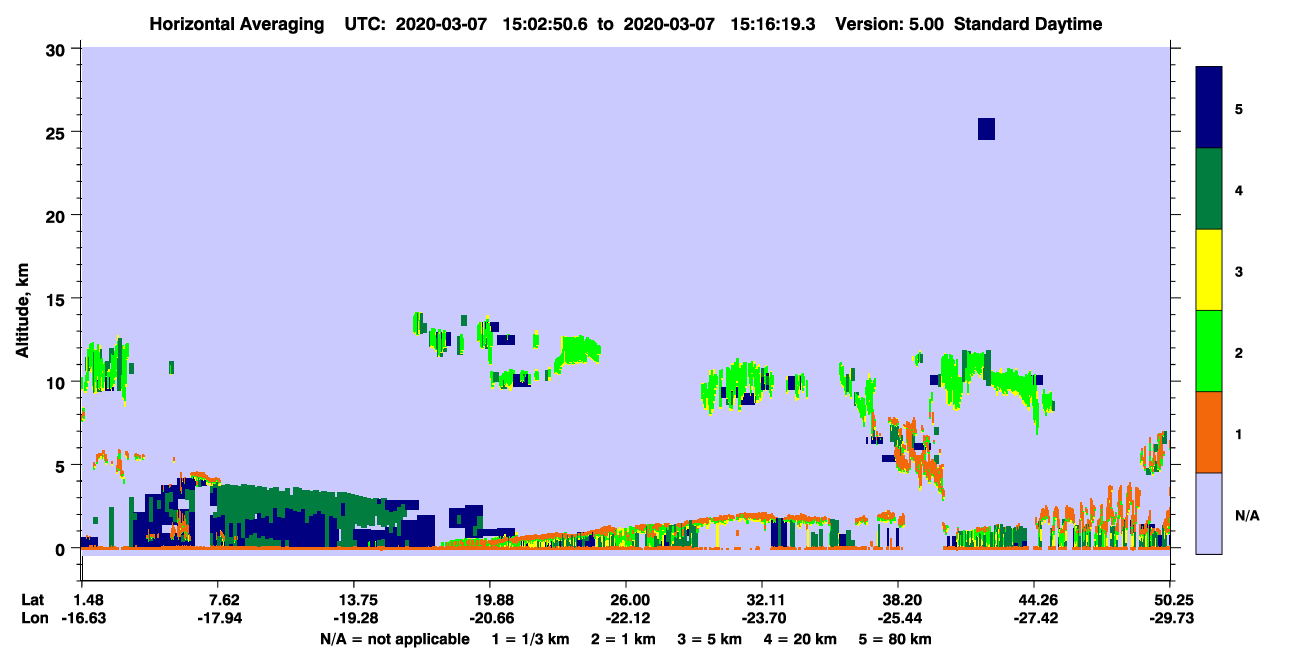Click the isolated dark blue square at 25 km altitude
Viewport: 1300px width, 667px height.
coord(986,129)
